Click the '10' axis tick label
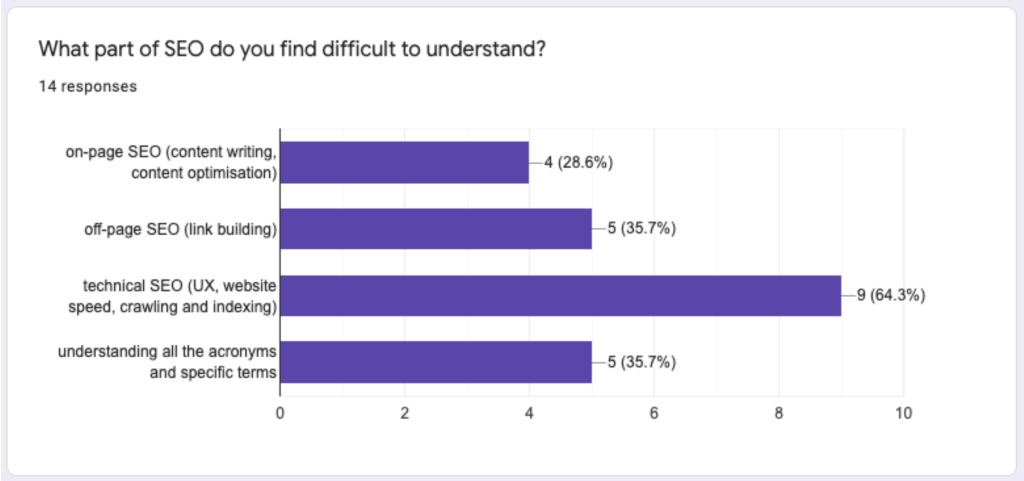The image size is (1024, 481). coord(904,413)
